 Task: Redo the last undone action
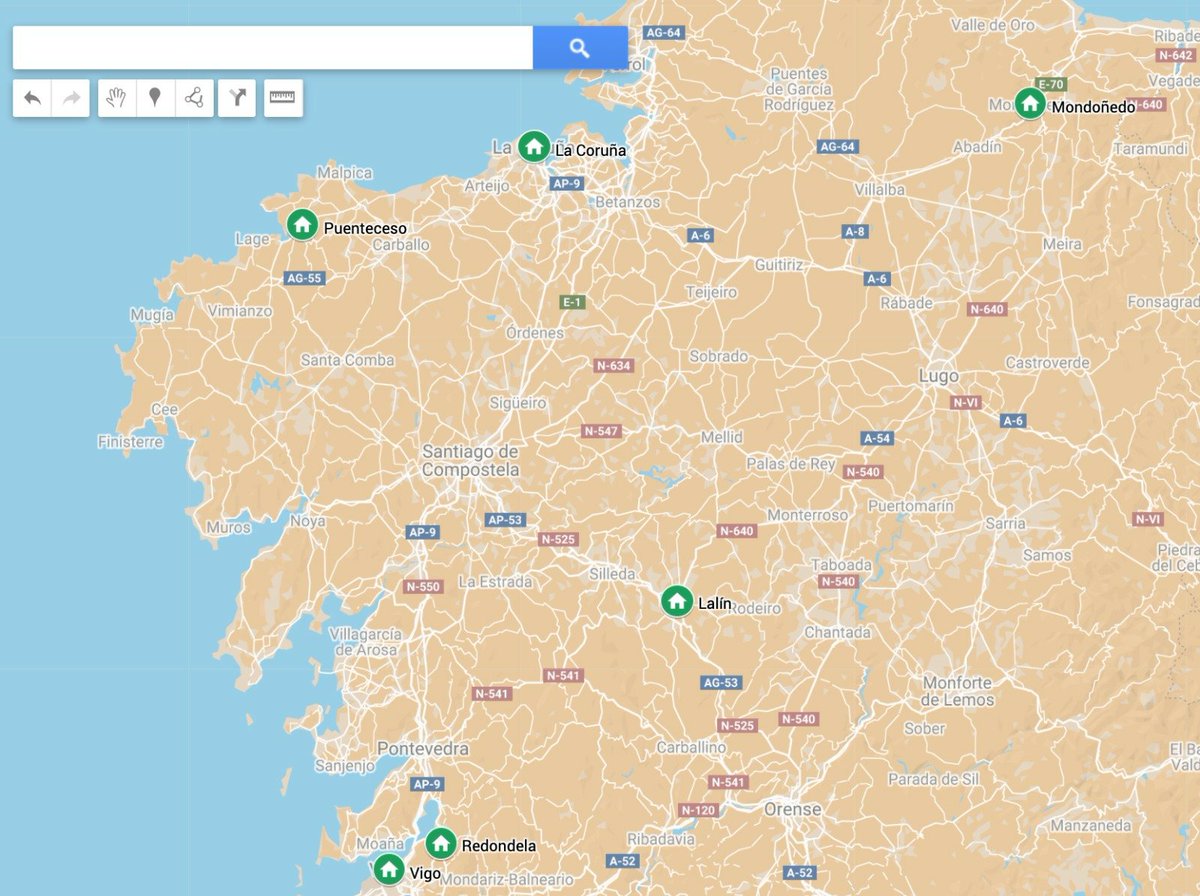click(71, 98)
